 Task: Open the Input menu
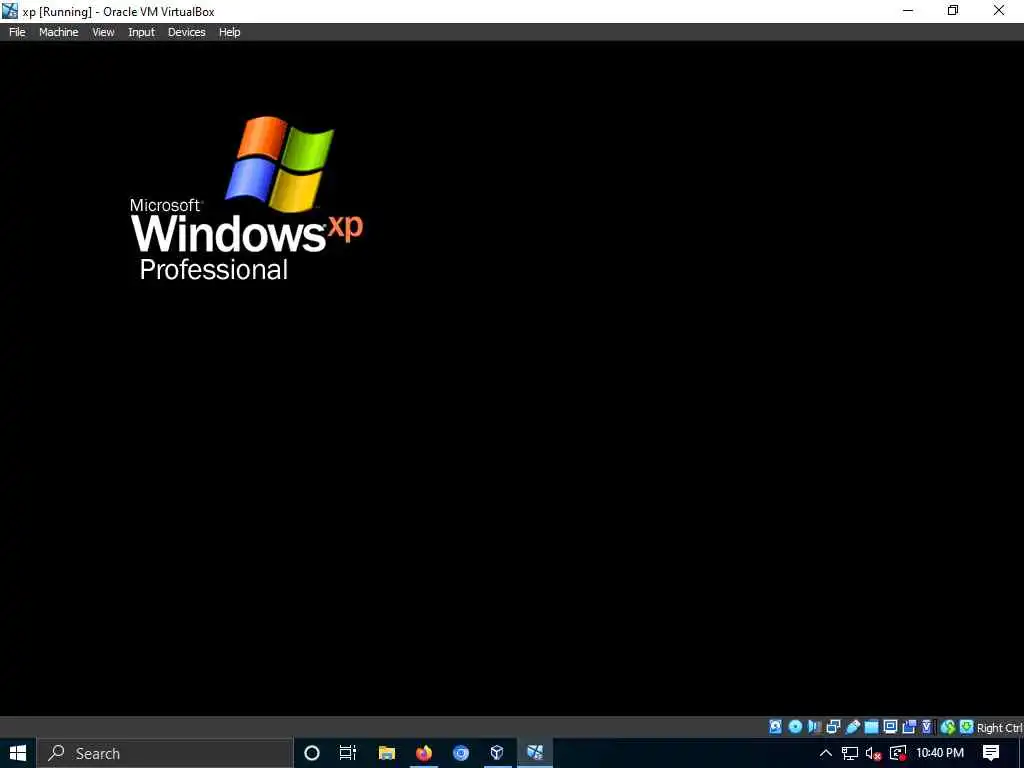coord(141,32)
